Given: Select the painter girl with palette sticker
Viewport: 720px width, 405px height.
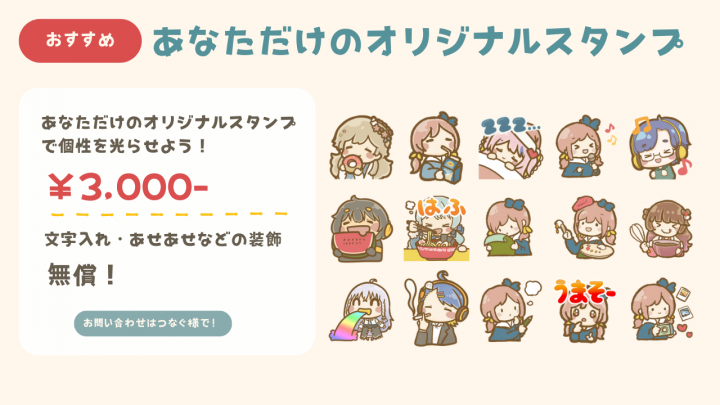Looking at the screenshot, I should pyautogui.click(x=585, y=228).
